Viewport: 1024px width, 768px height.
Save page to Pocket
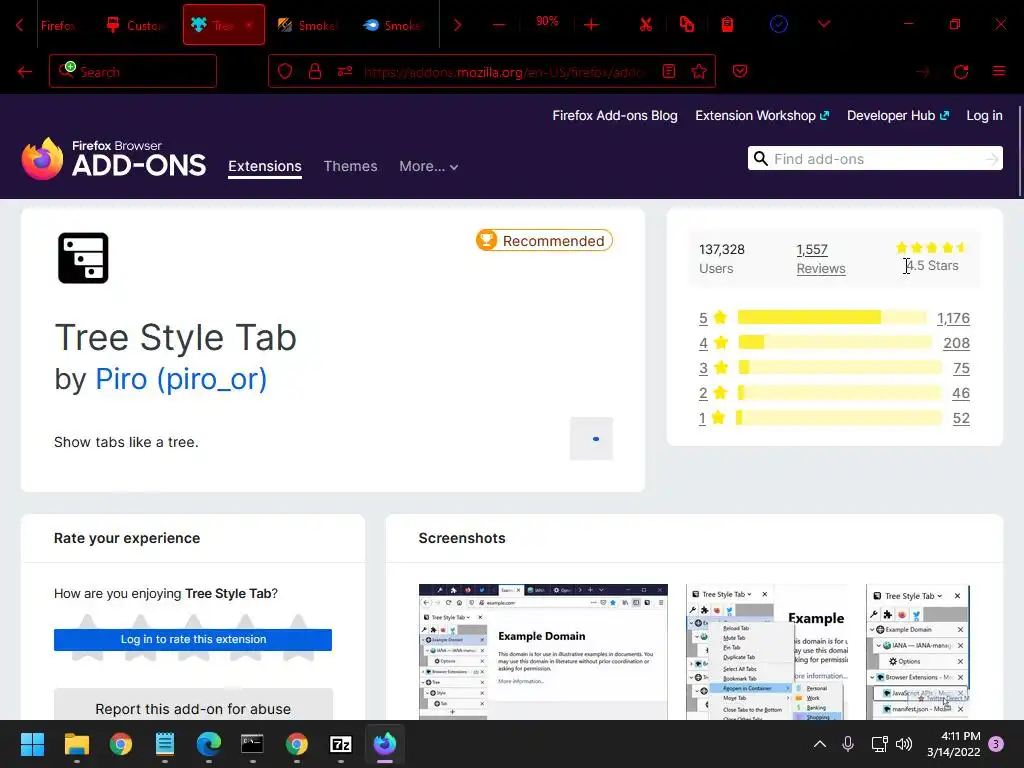coord(739,71)
